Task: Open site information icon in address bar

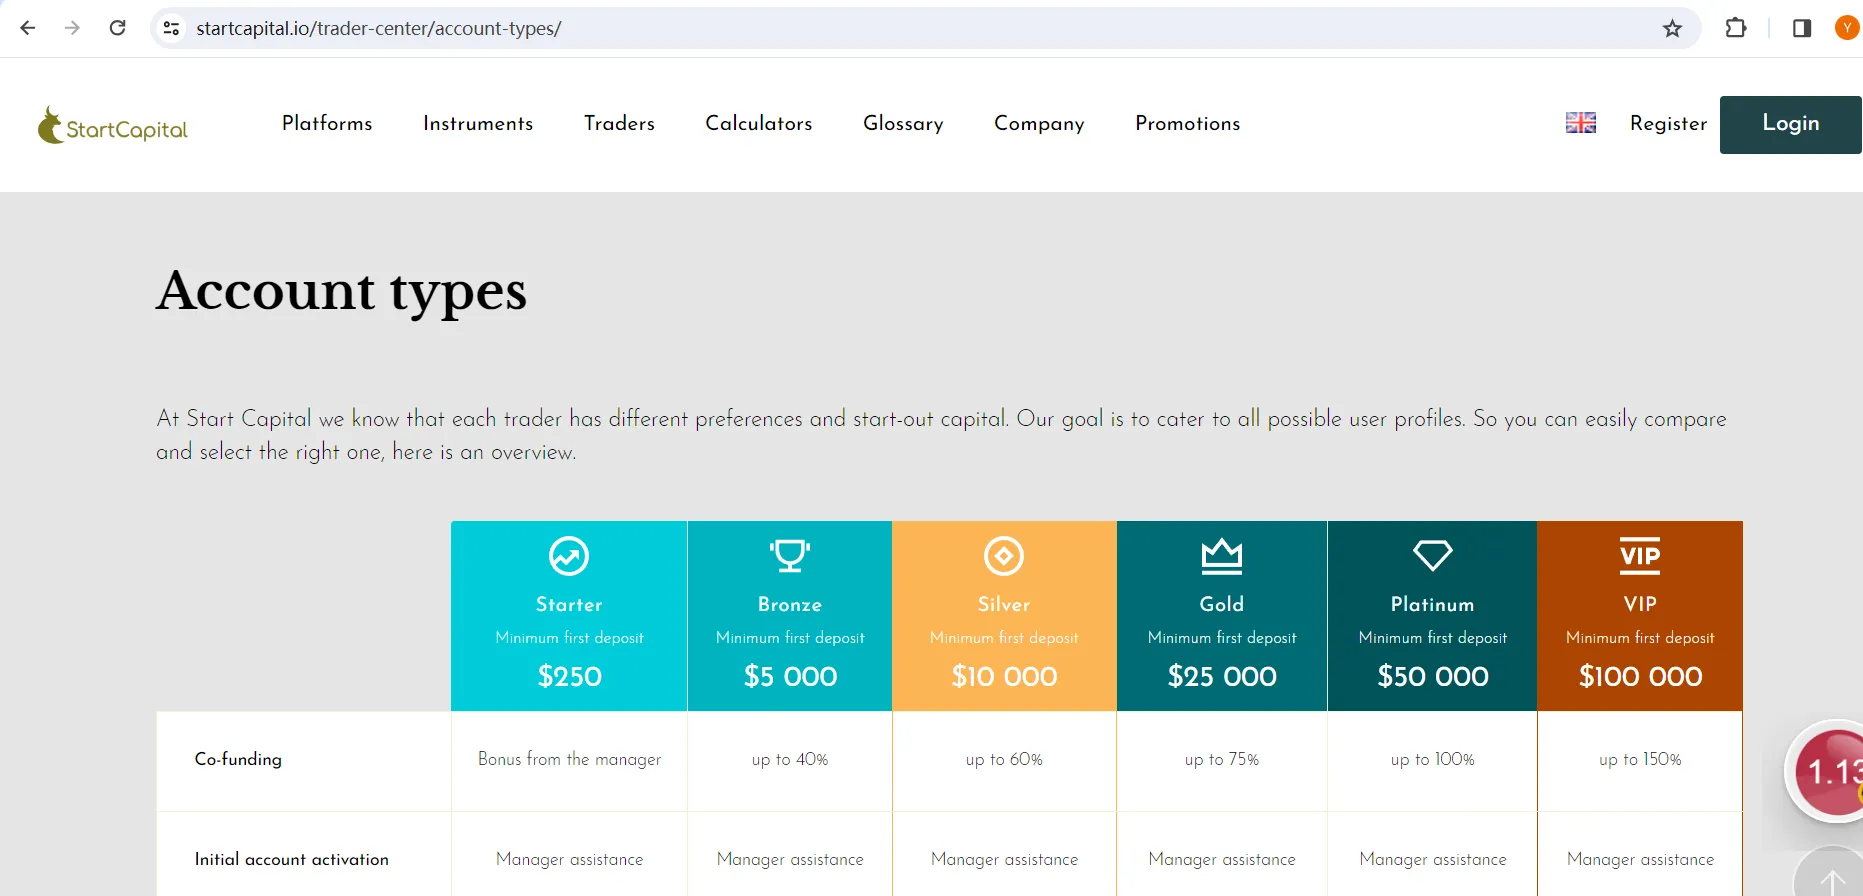Action: click(x=172, y=28)
